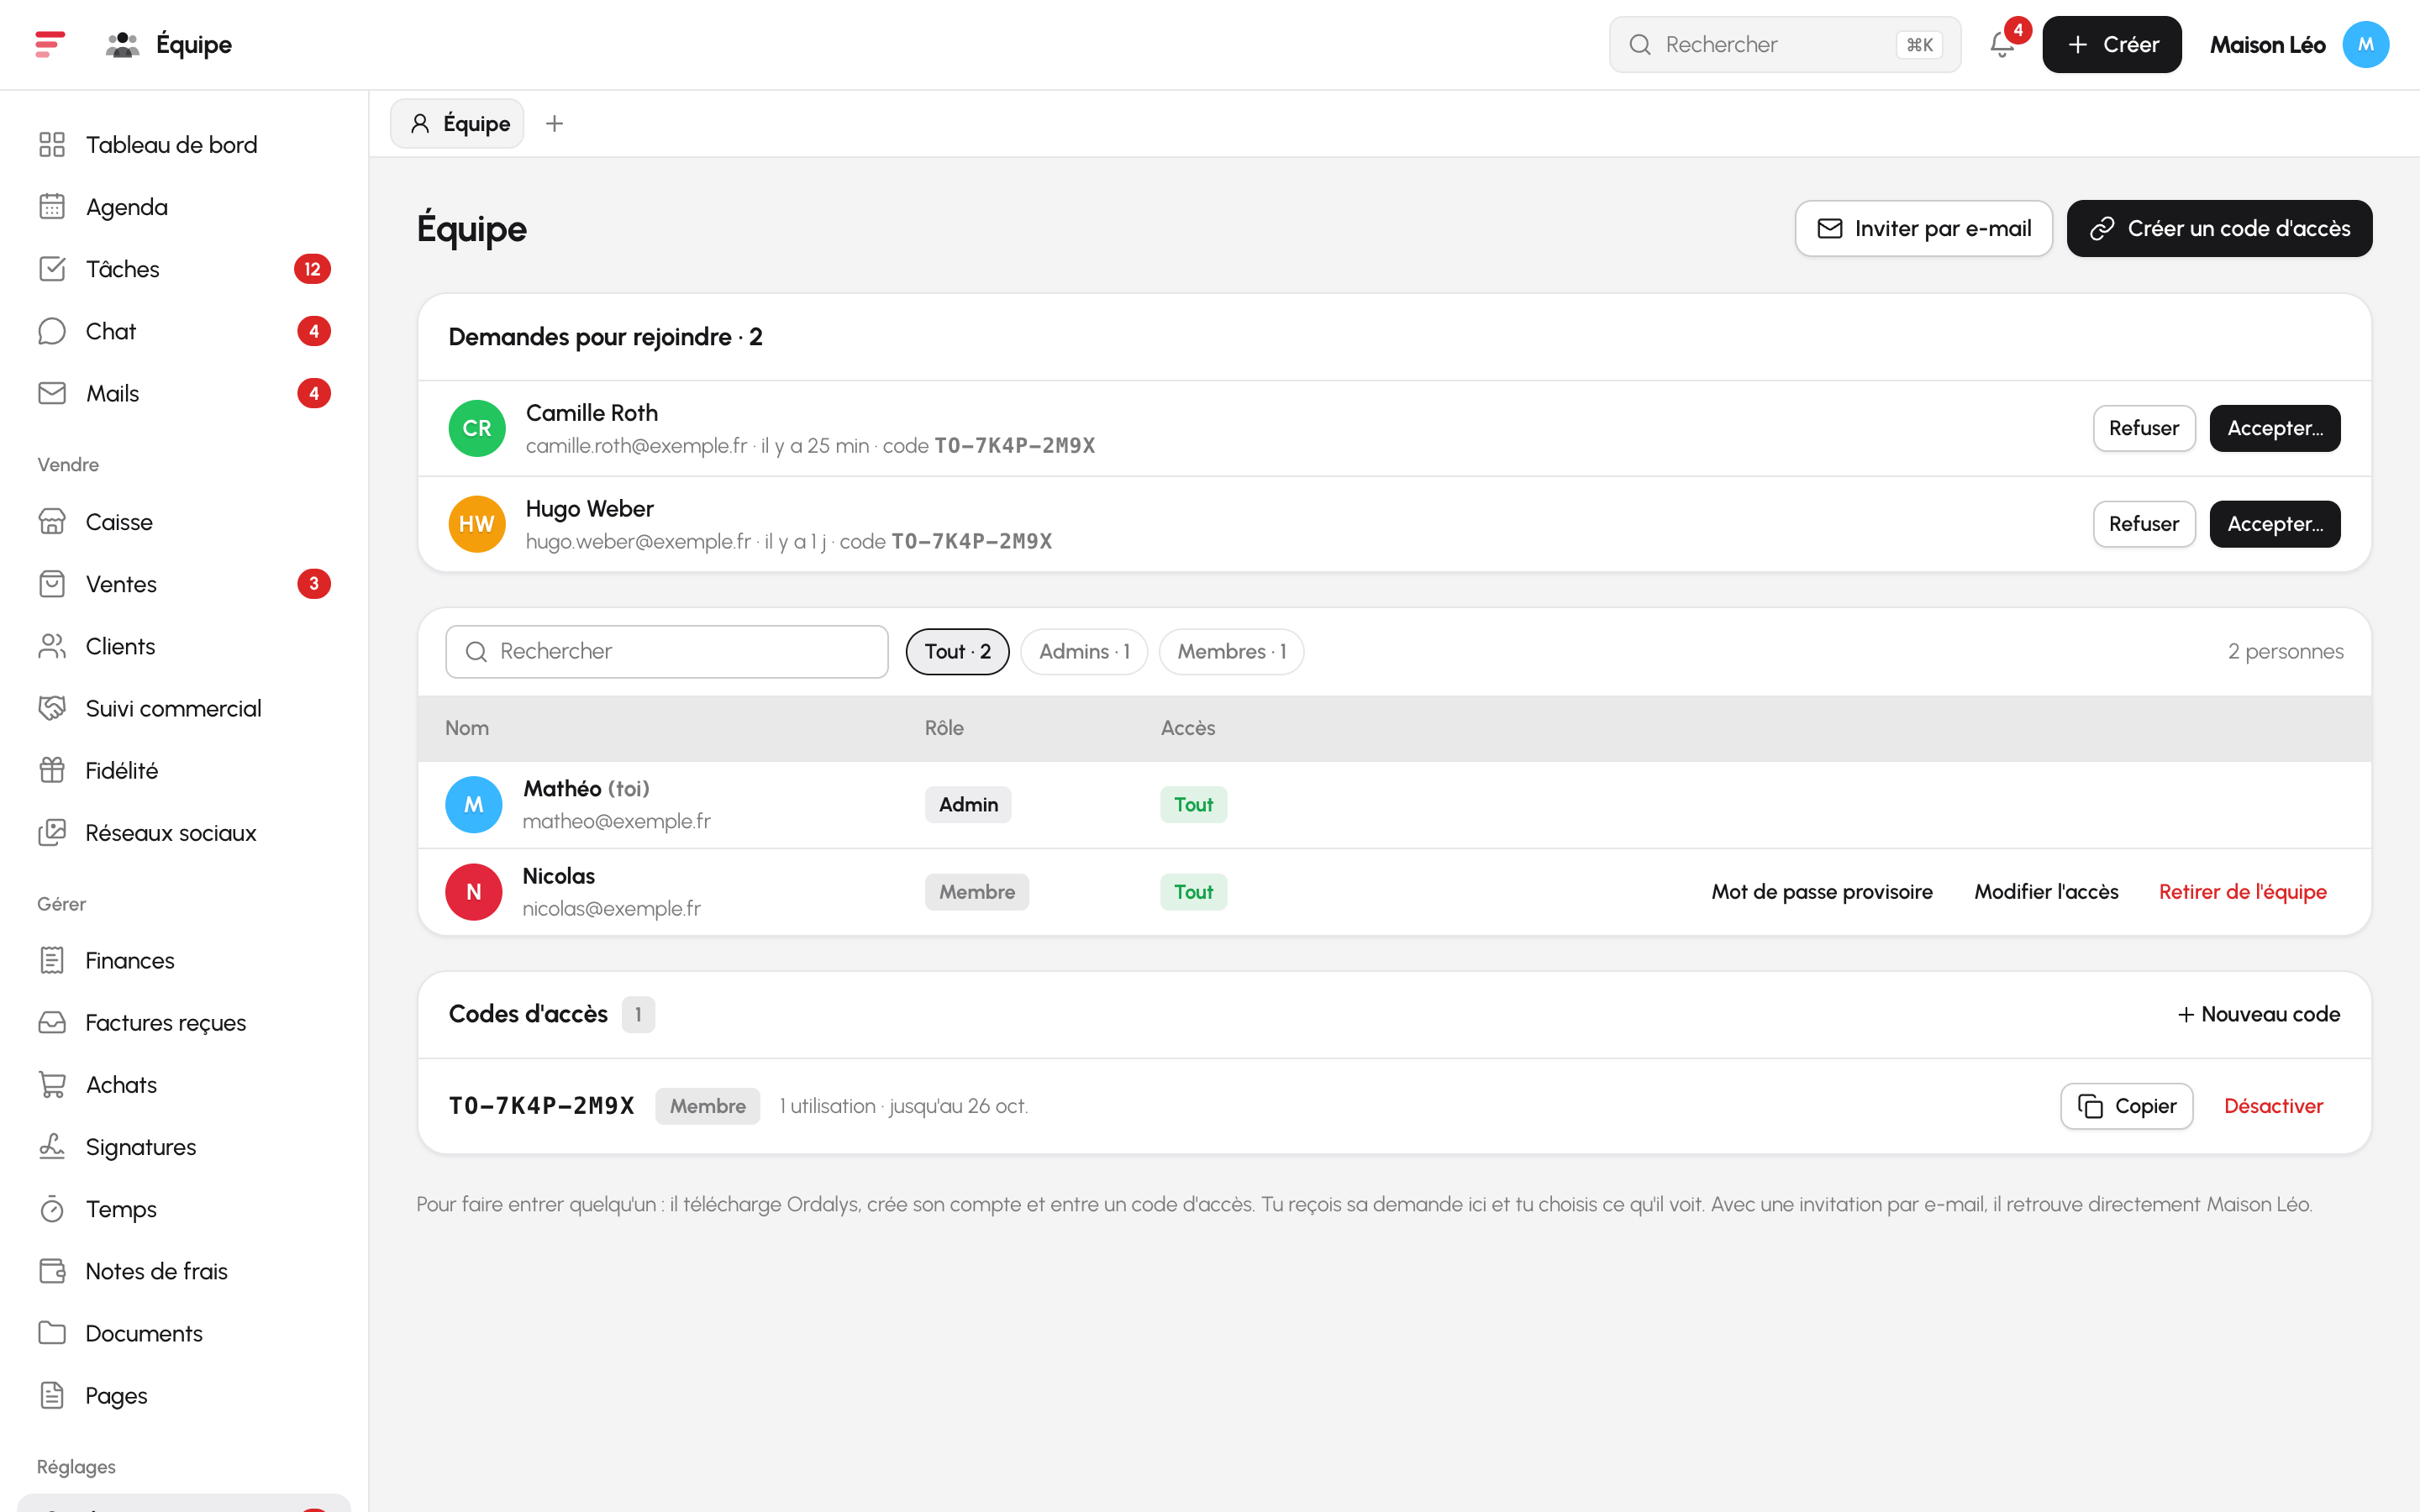Open Signatures in the sidebar
The width and height of the screenshot is (2420, 1512).
click(184, 1146)
